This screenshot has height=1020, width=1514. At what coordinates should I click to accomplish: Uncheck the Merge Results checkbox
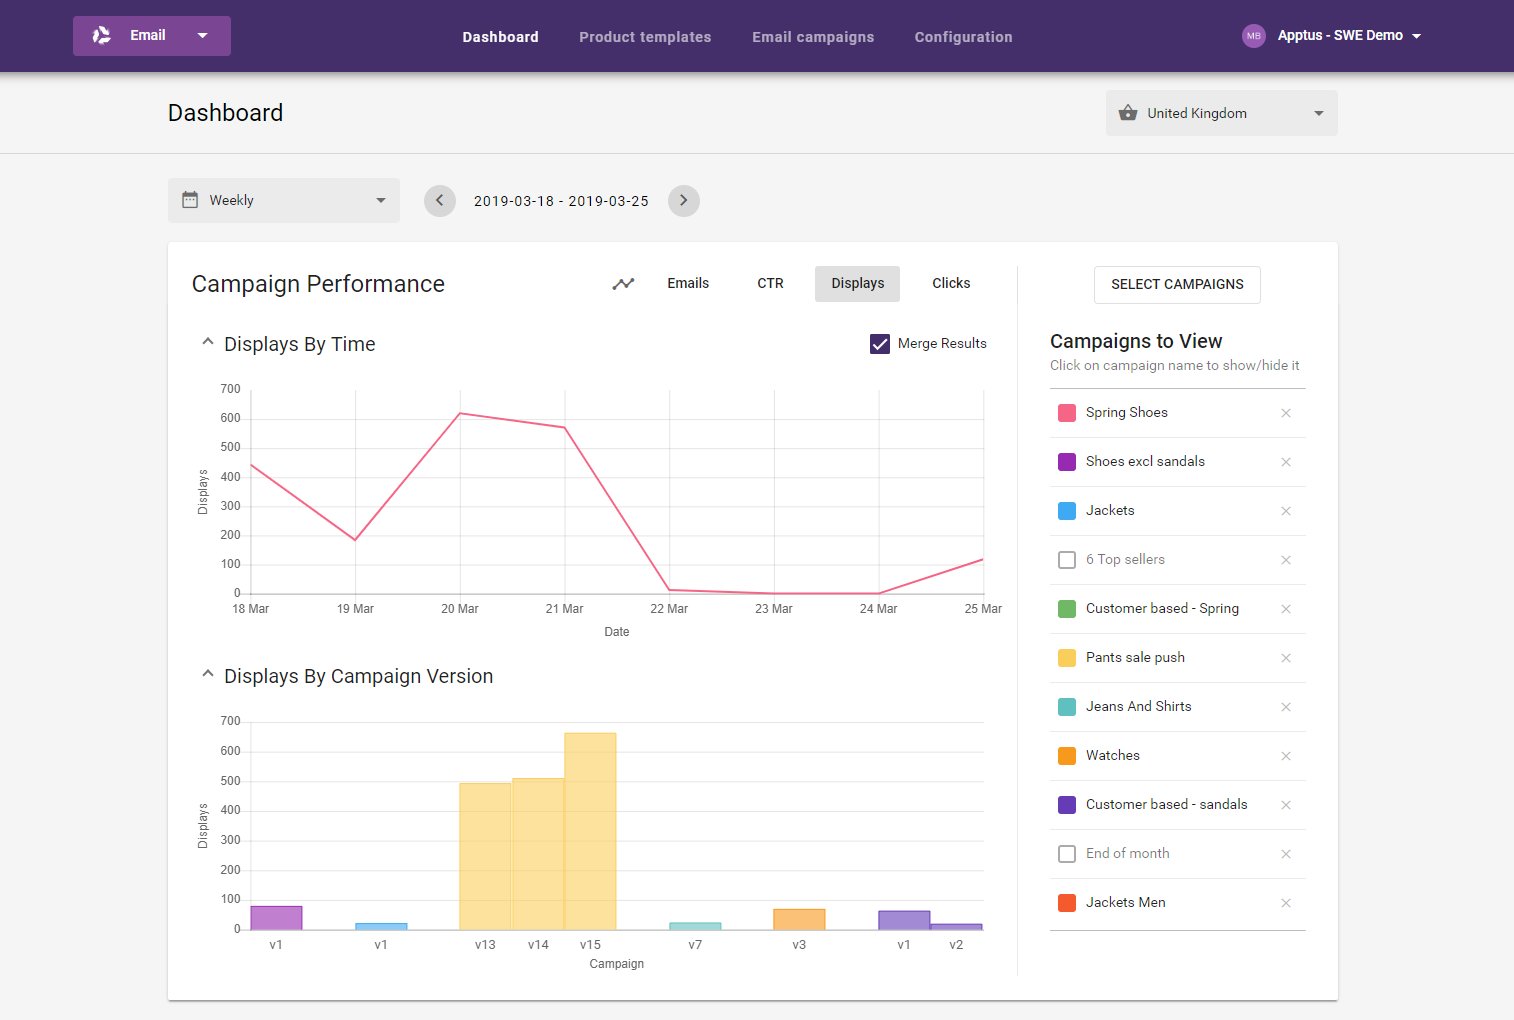point(880,344)
